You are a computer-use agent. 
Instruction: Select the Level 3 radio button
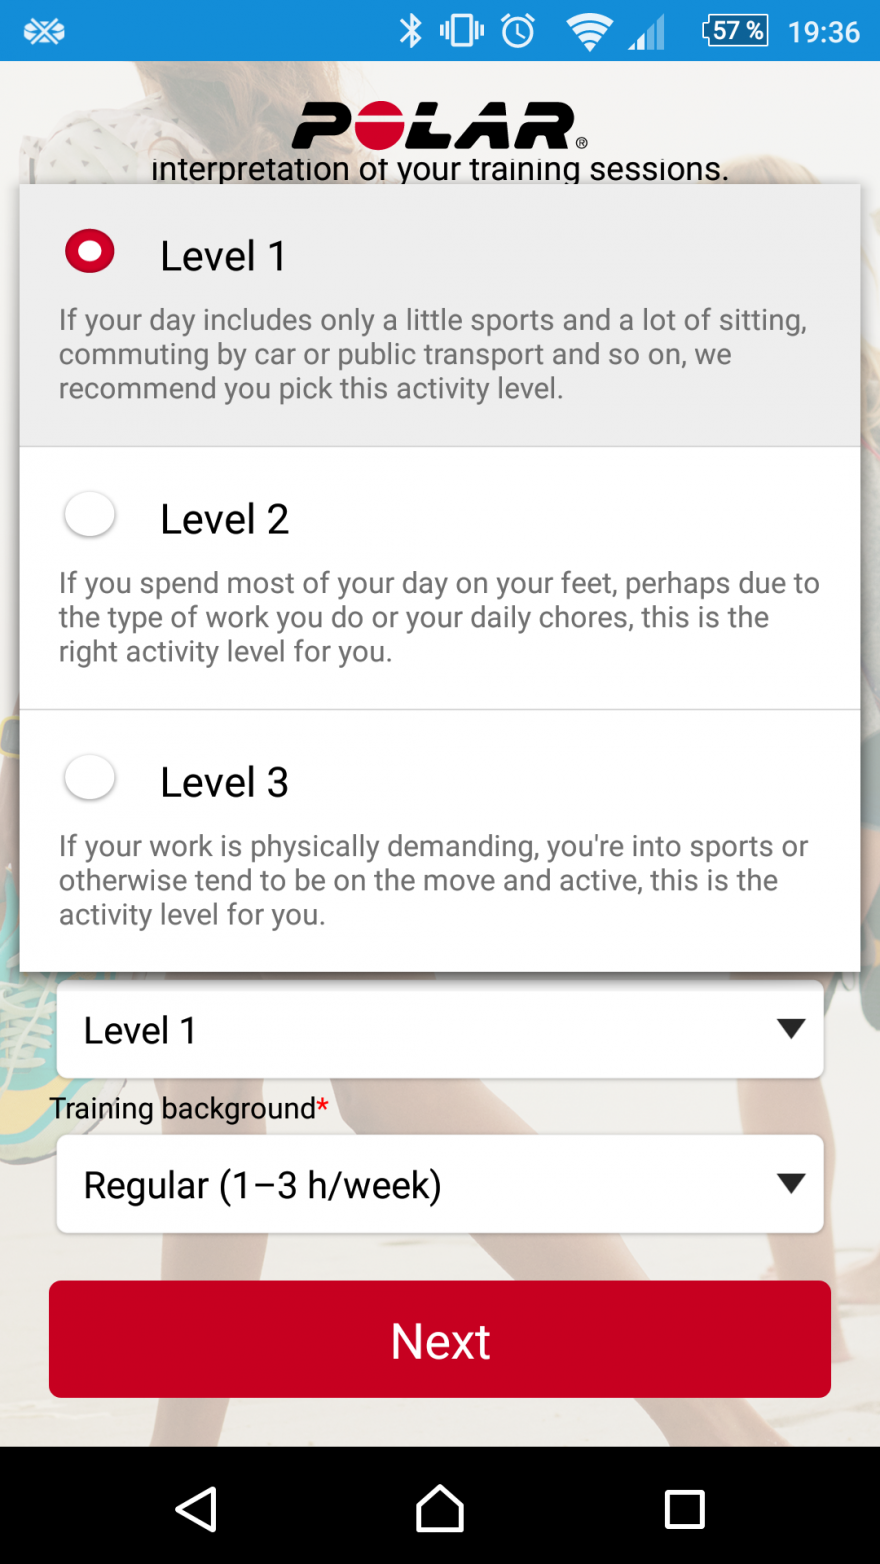click(x=90, y=778)
